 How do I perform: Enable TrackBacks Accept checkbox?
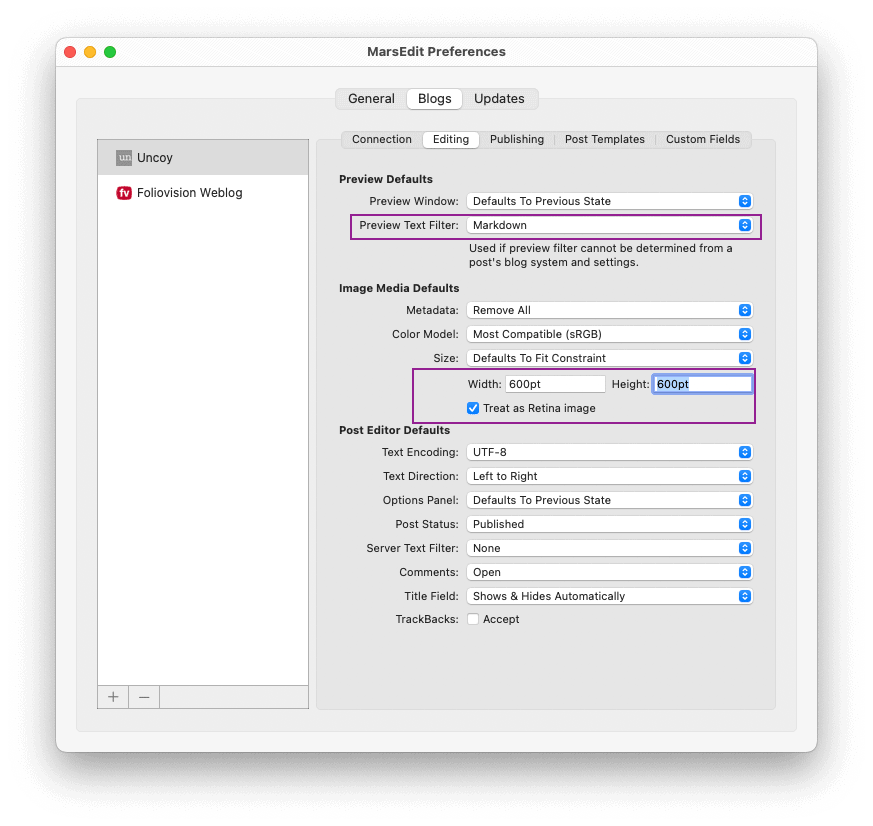tap(473, 619)
